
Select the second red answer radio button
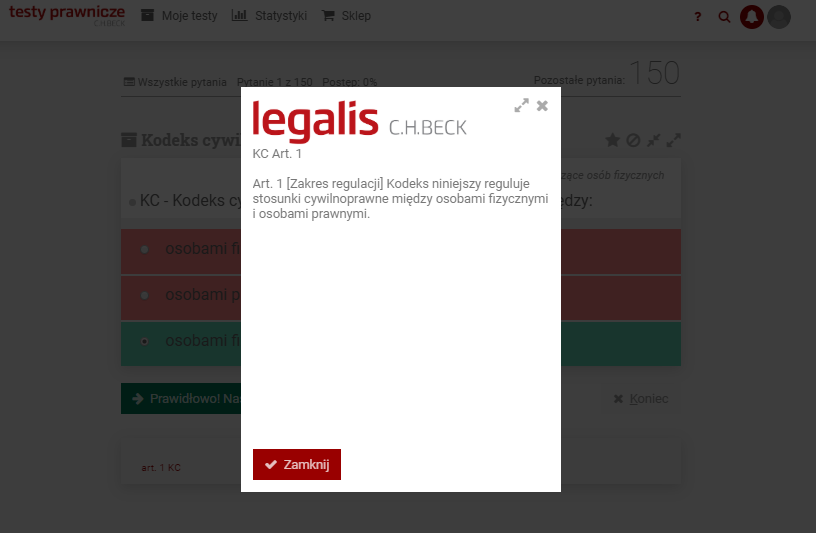(x=145, y=295)
